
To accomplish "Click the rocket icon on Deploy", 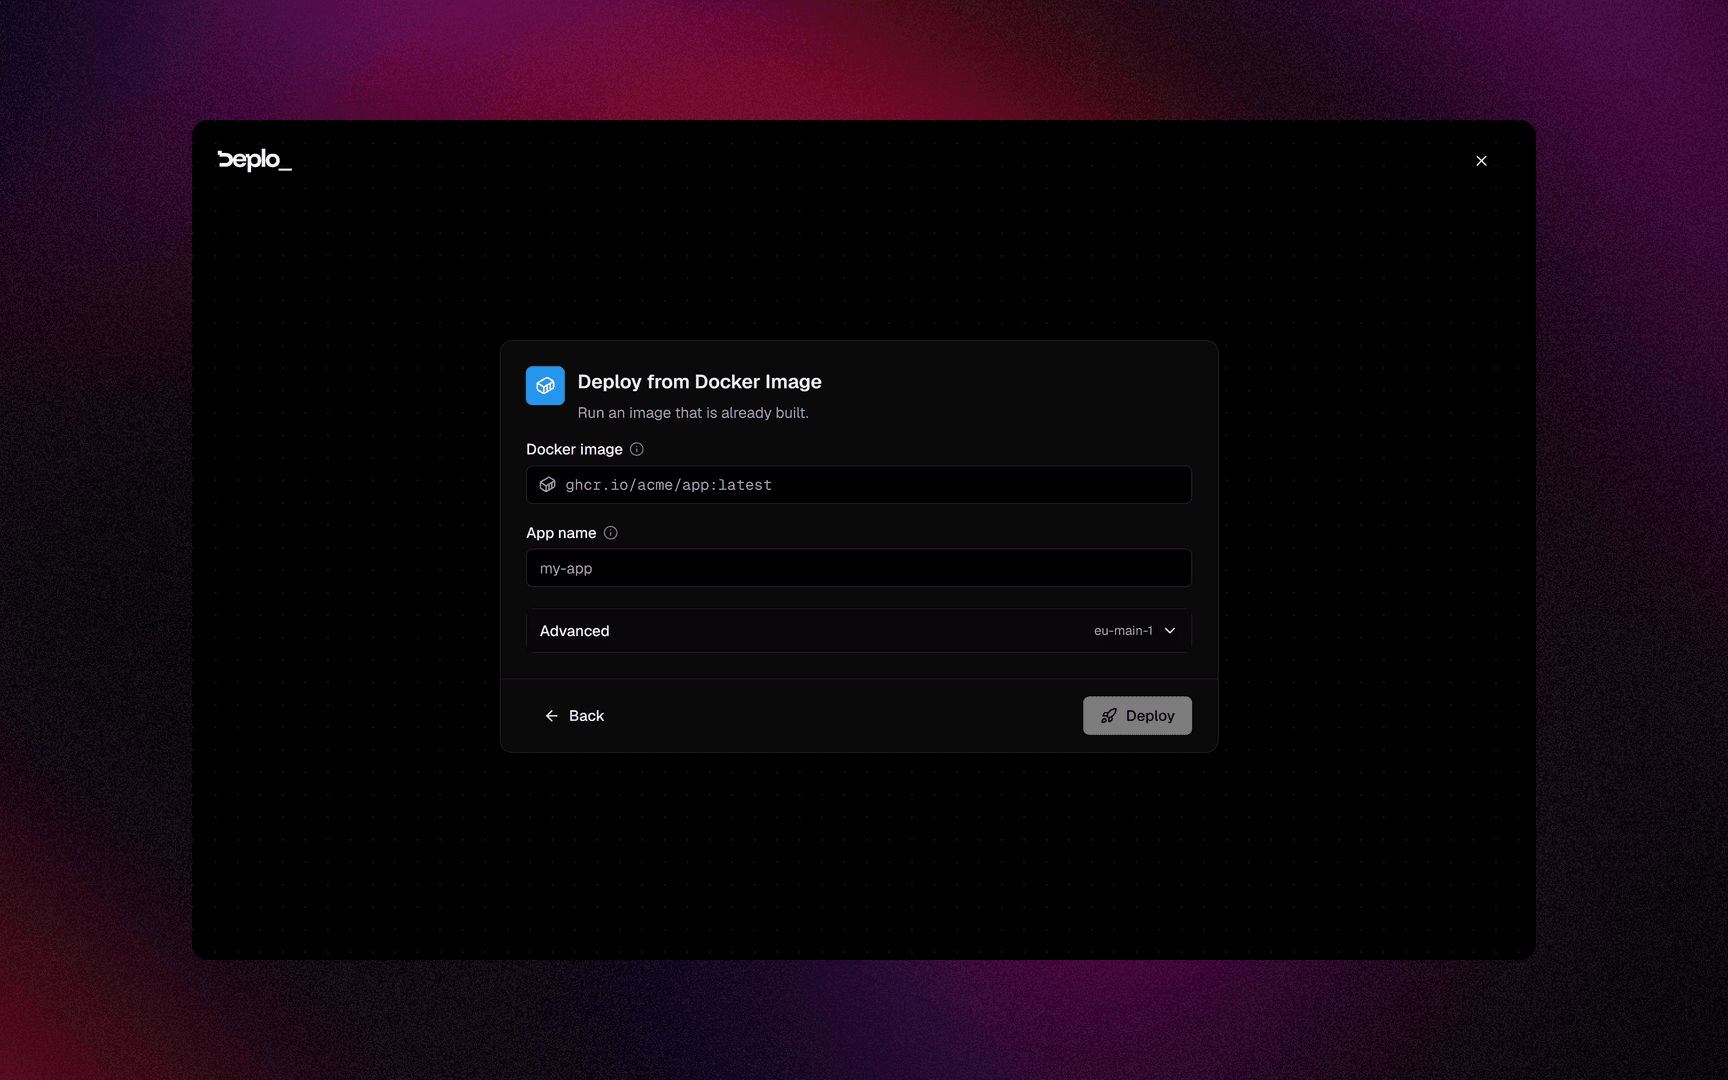I will tap(1109, 716).
